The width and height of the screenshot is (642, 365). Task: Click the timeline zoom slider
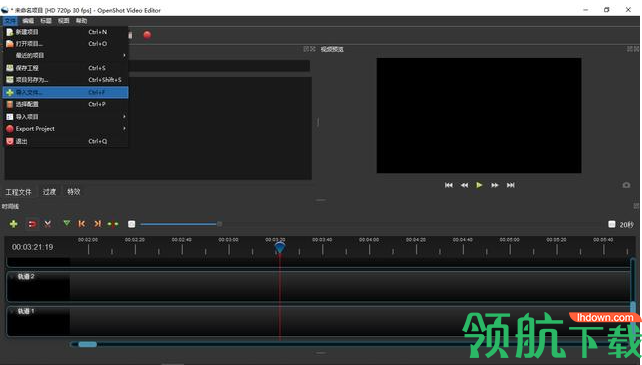[181, 224]
